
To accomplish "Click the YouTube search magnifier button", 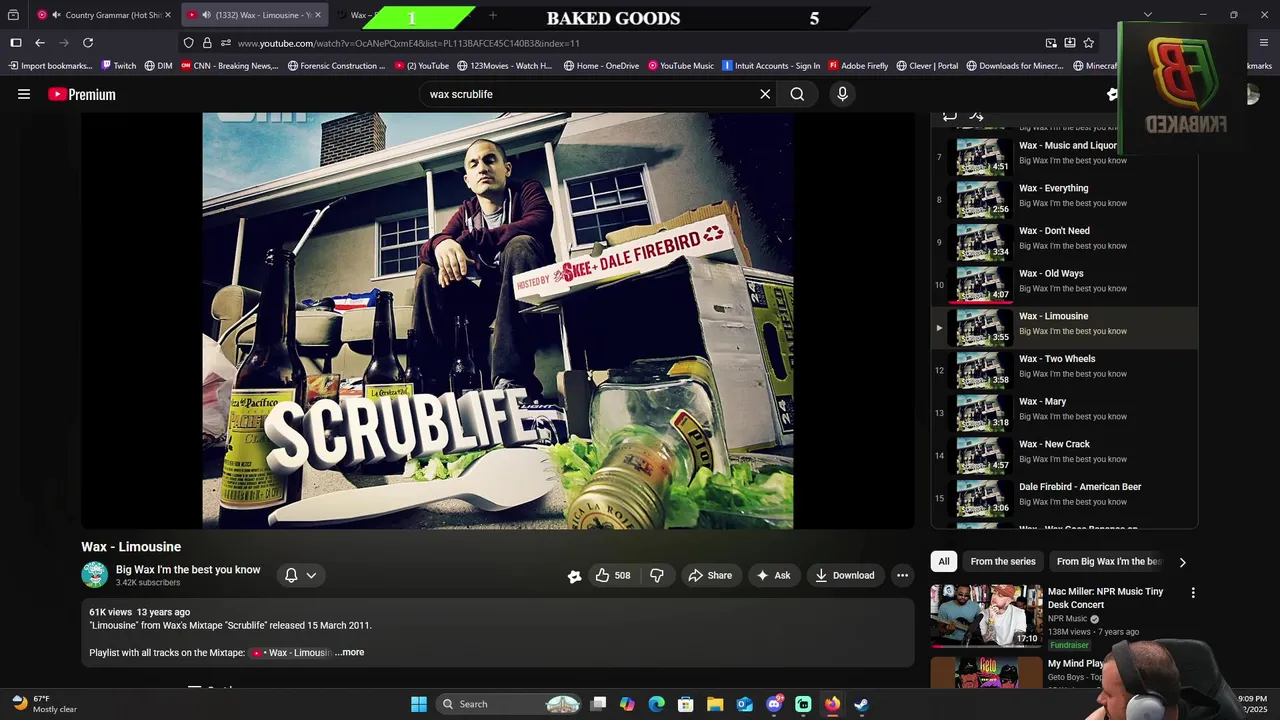I will (x=797, y=94).
